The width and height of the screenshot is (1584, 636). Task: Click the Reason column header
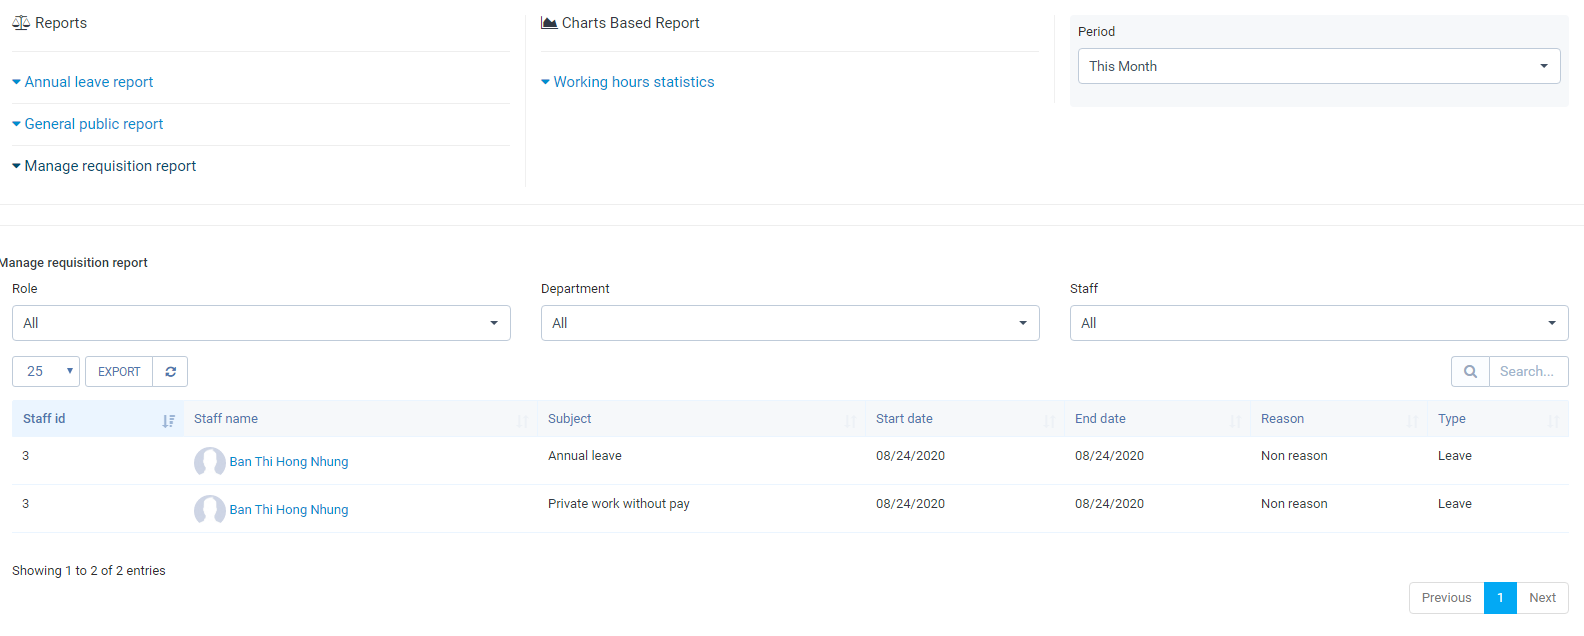(x=1339, y=419)
